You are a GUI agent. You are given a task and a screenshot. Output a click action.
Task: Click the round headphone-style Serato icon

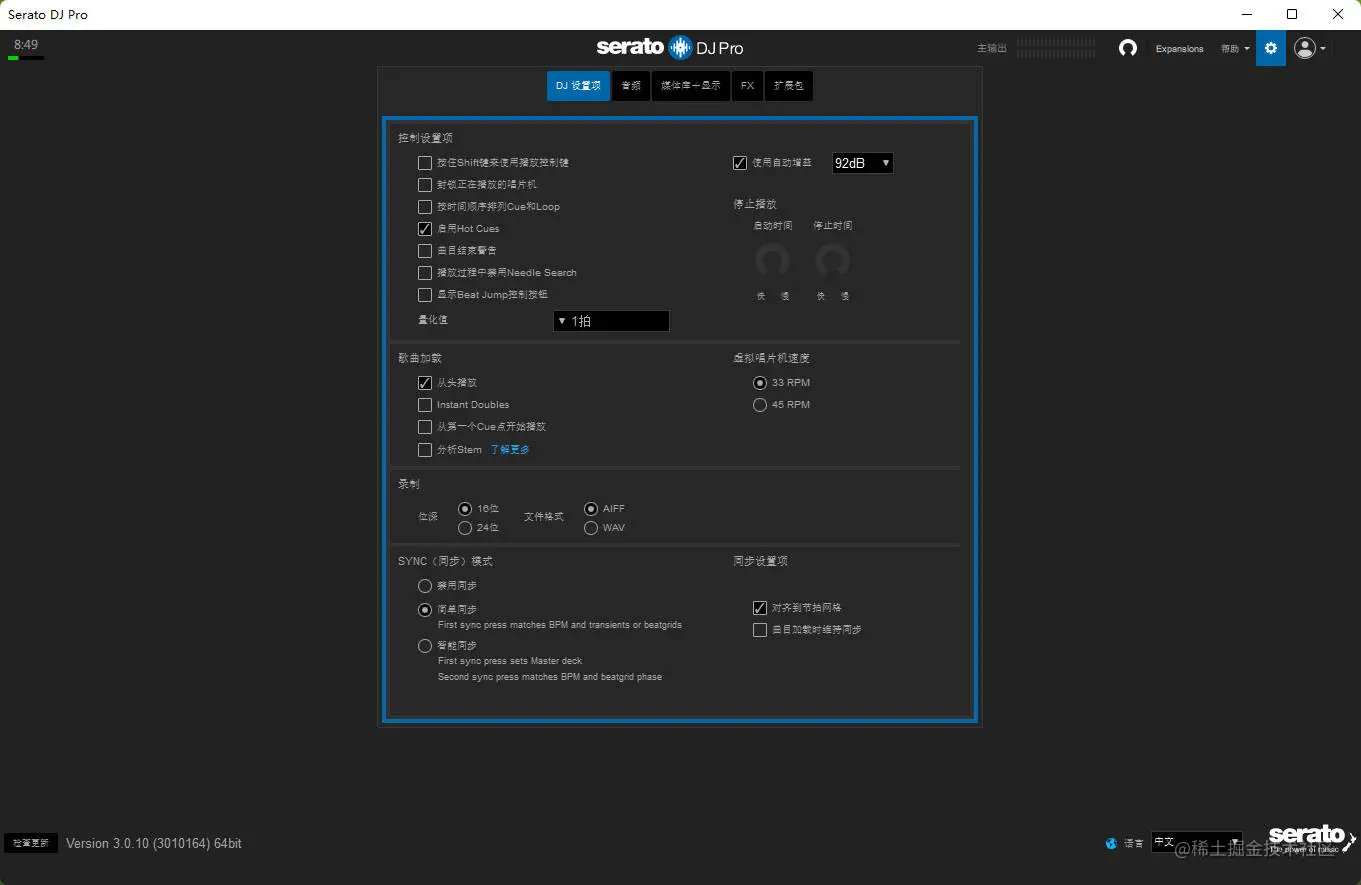(x=1128, y=48)
